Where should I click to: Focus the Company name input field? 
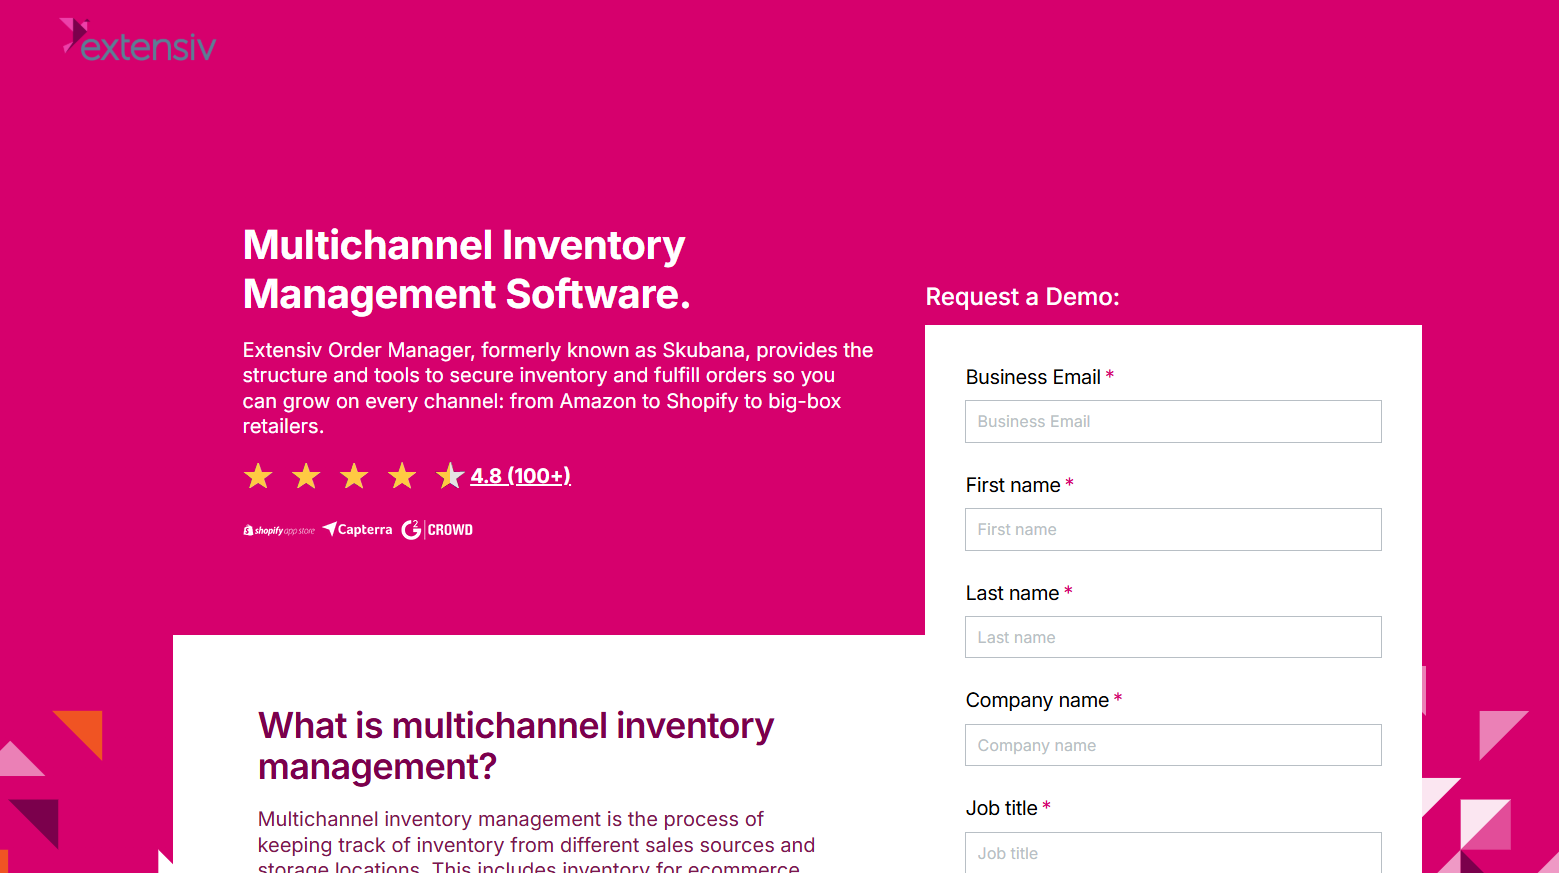1173,745
